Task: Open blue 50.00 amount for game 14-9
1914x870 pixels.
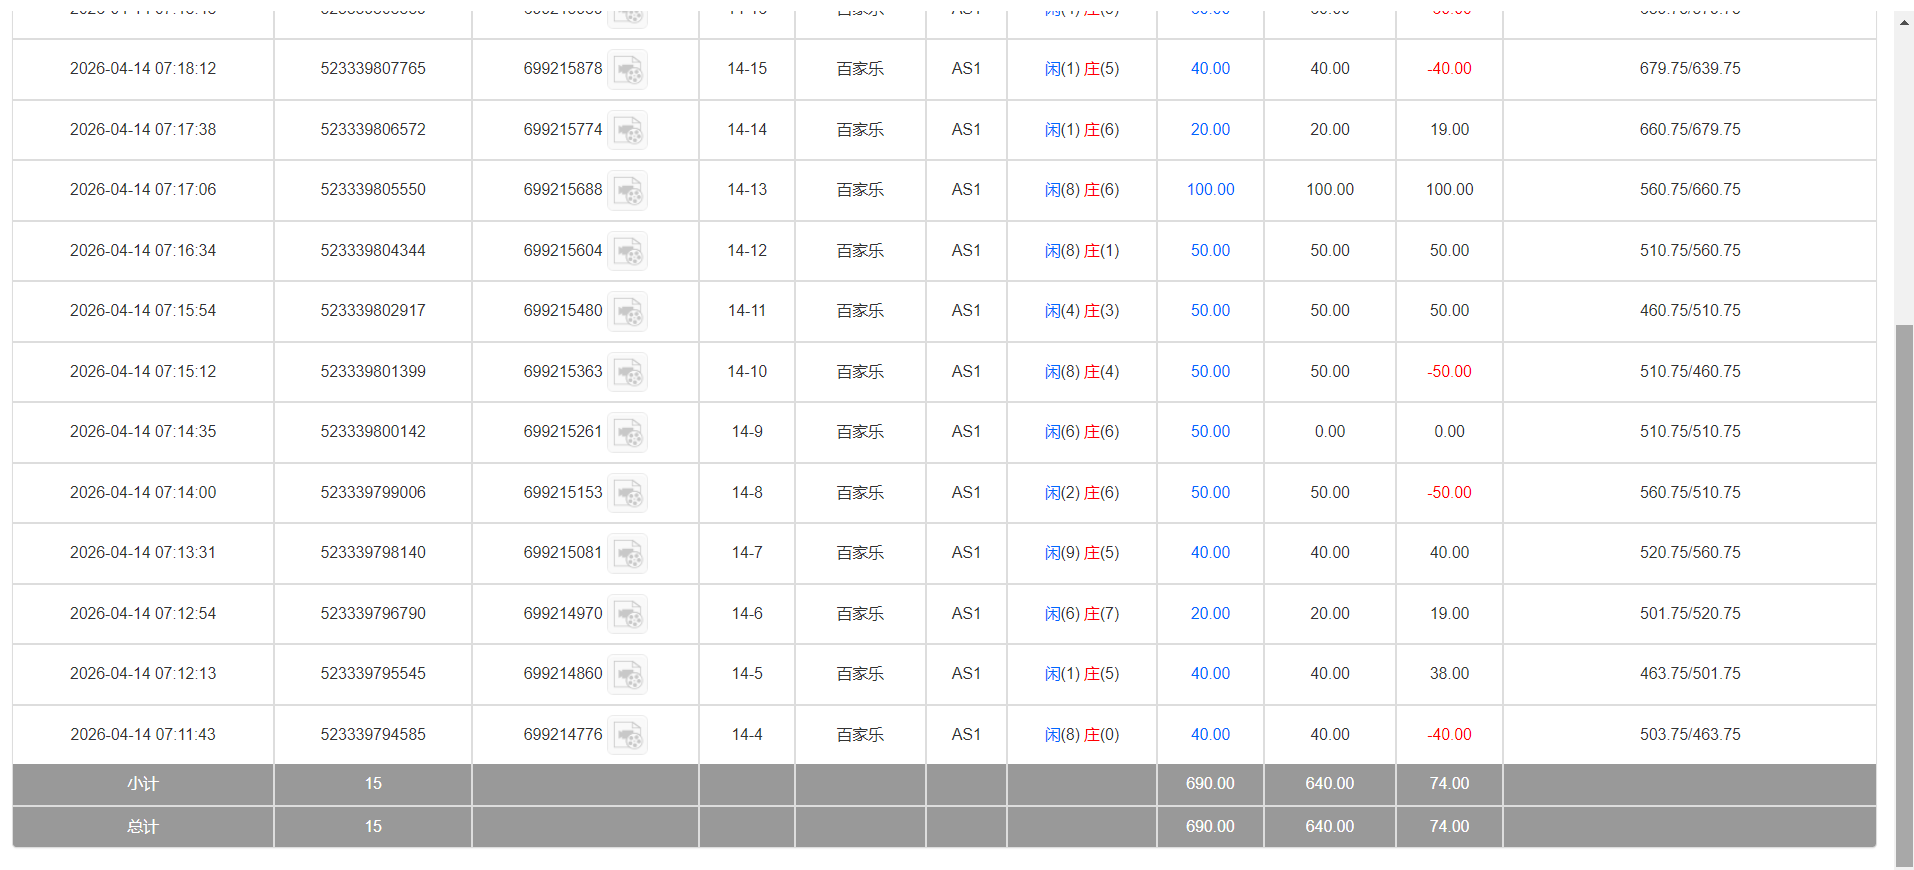Action: 1210,432
